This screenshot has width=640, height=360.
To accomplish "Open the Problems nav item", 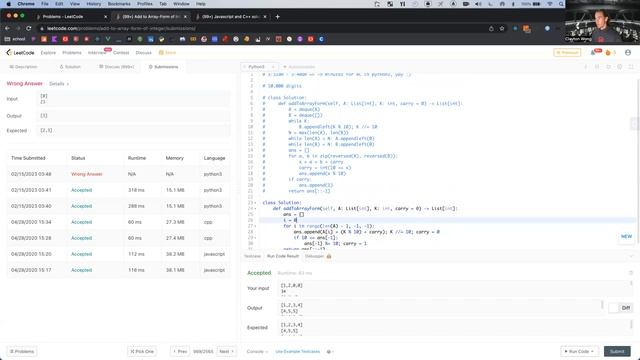I will click(x=72, y=53).
